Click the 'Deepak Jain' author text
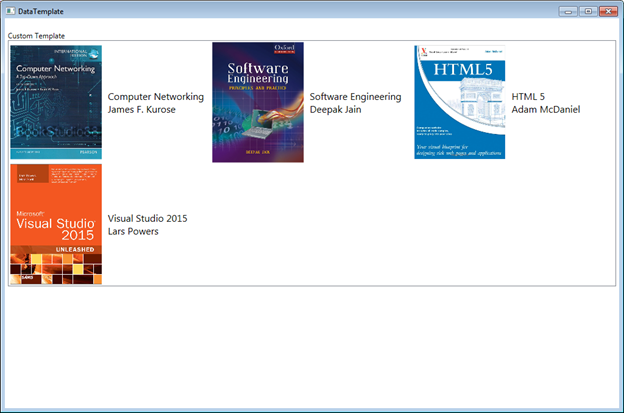 coord(335,109)
